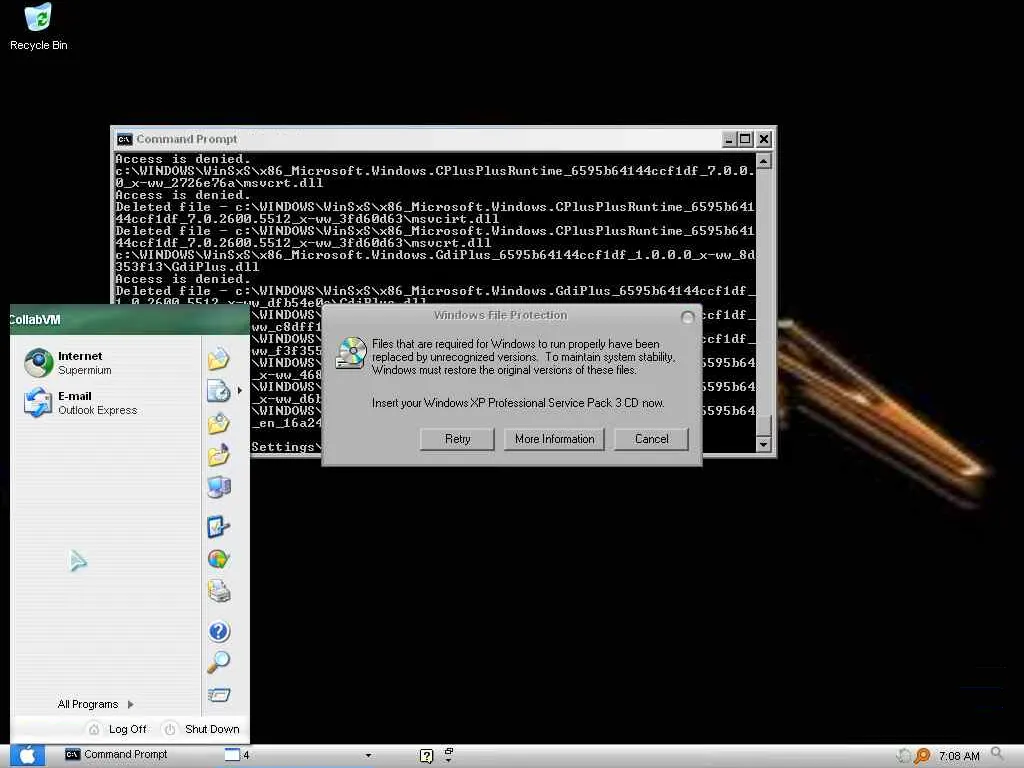This screenshot has height=768, width=1024.
Task: Open Help and Support question mark icon
Action: (219, 631)
